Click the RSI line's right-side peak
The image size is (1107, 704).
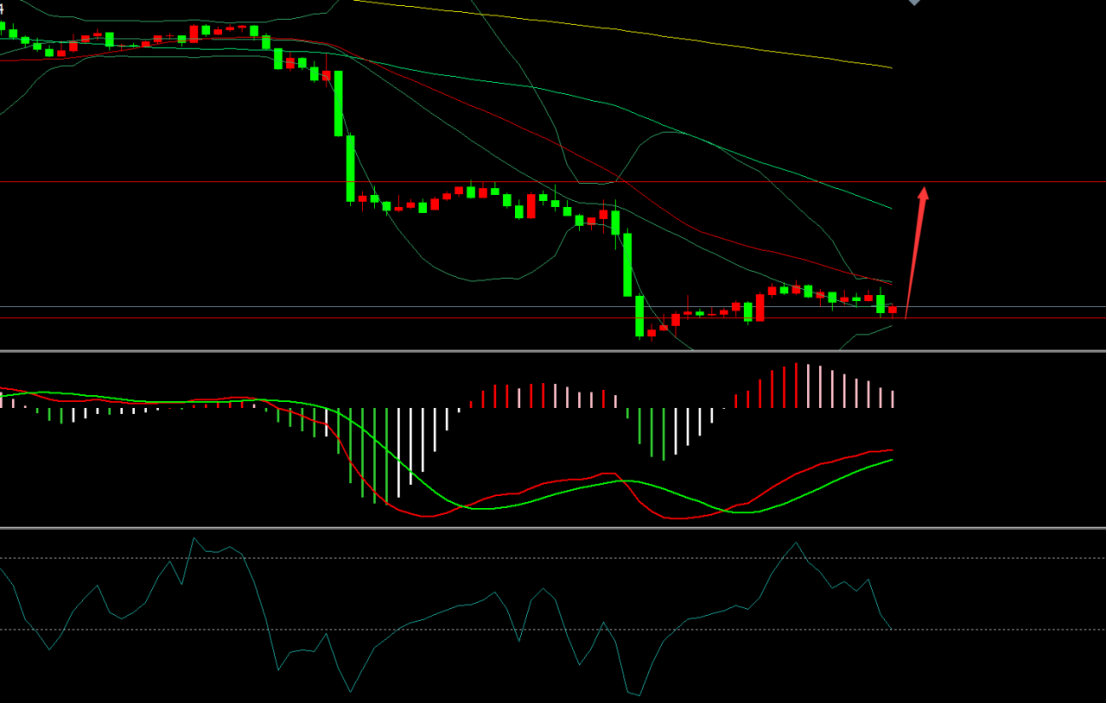796,543
